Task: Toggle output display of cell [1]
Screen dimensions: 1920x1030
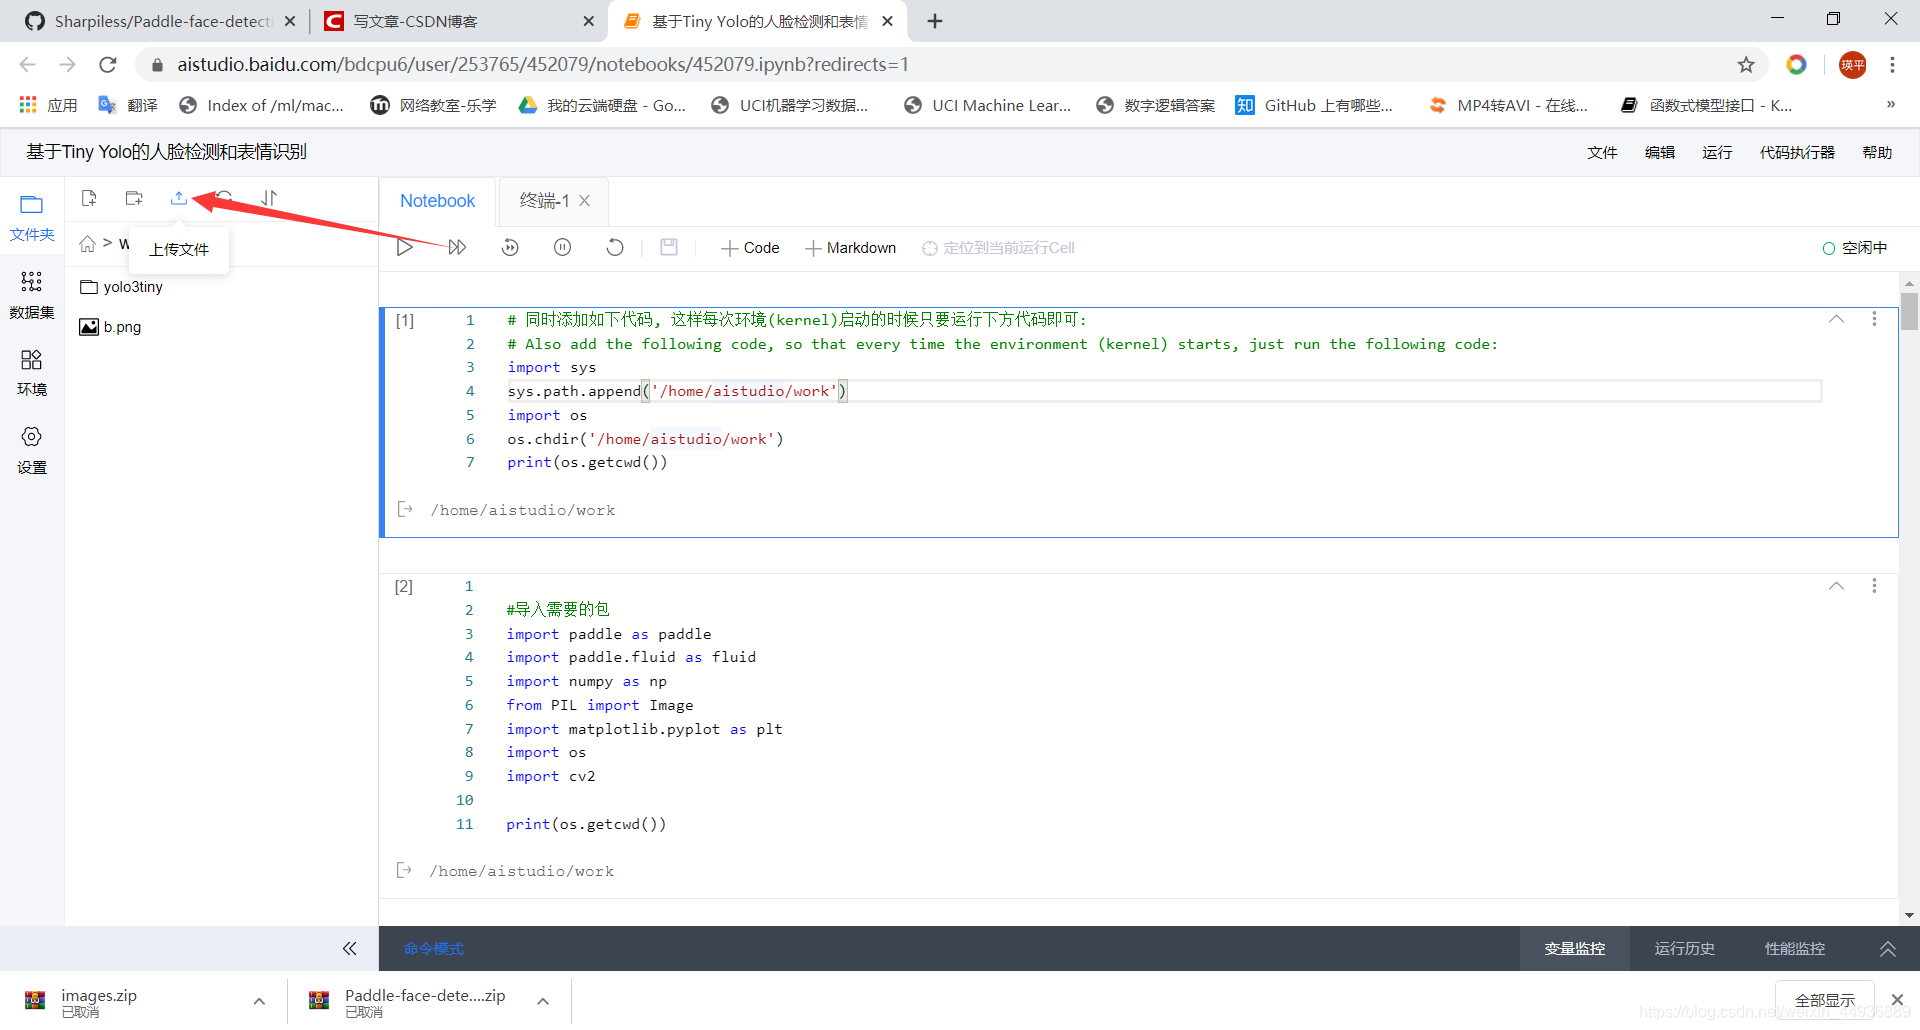Action: click(x=405, y=510)
